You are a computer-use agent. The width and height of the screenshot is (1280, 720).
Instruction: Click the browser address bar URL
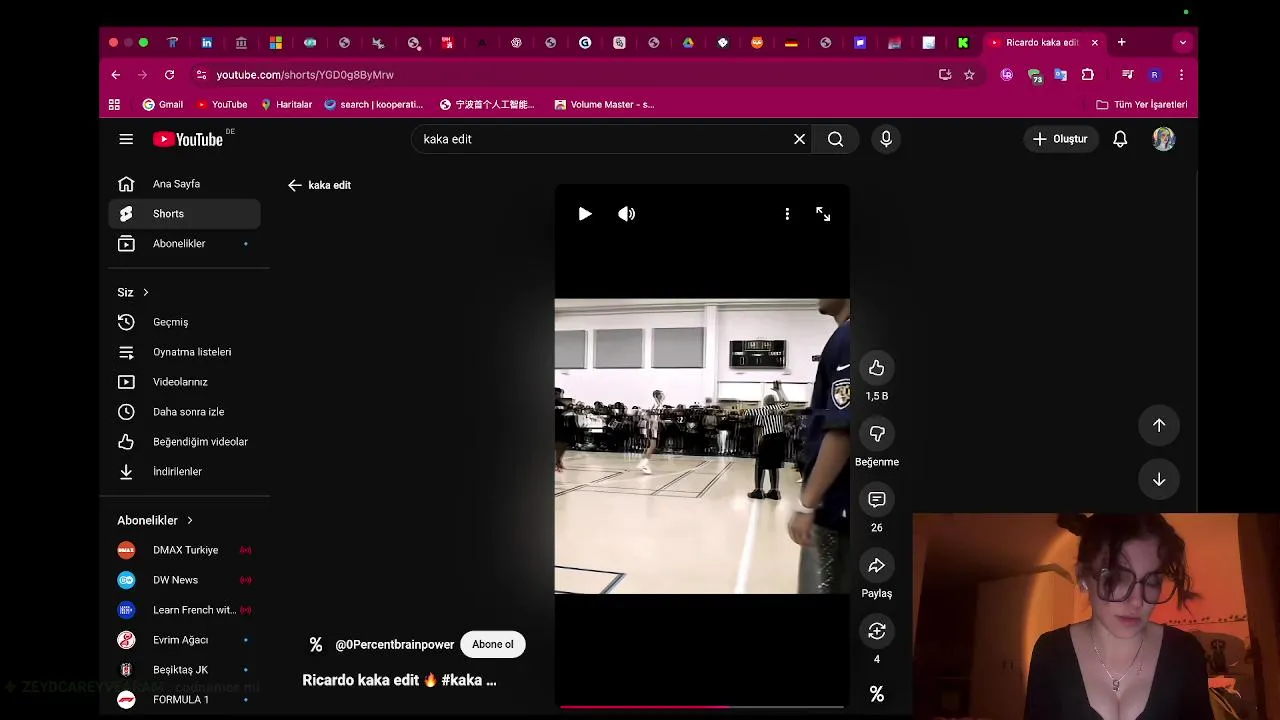pos(305,75)
